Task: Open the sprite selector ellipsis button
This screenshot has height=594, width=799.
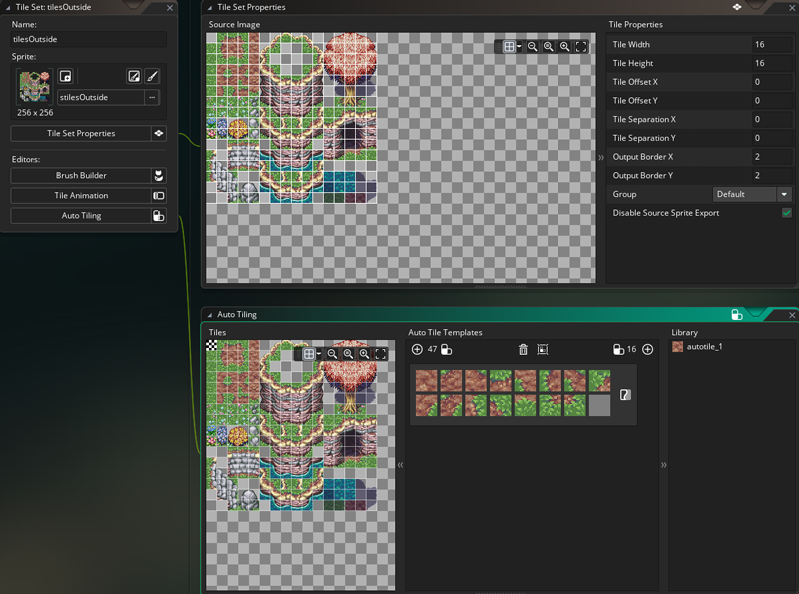Action: [152, 97]
